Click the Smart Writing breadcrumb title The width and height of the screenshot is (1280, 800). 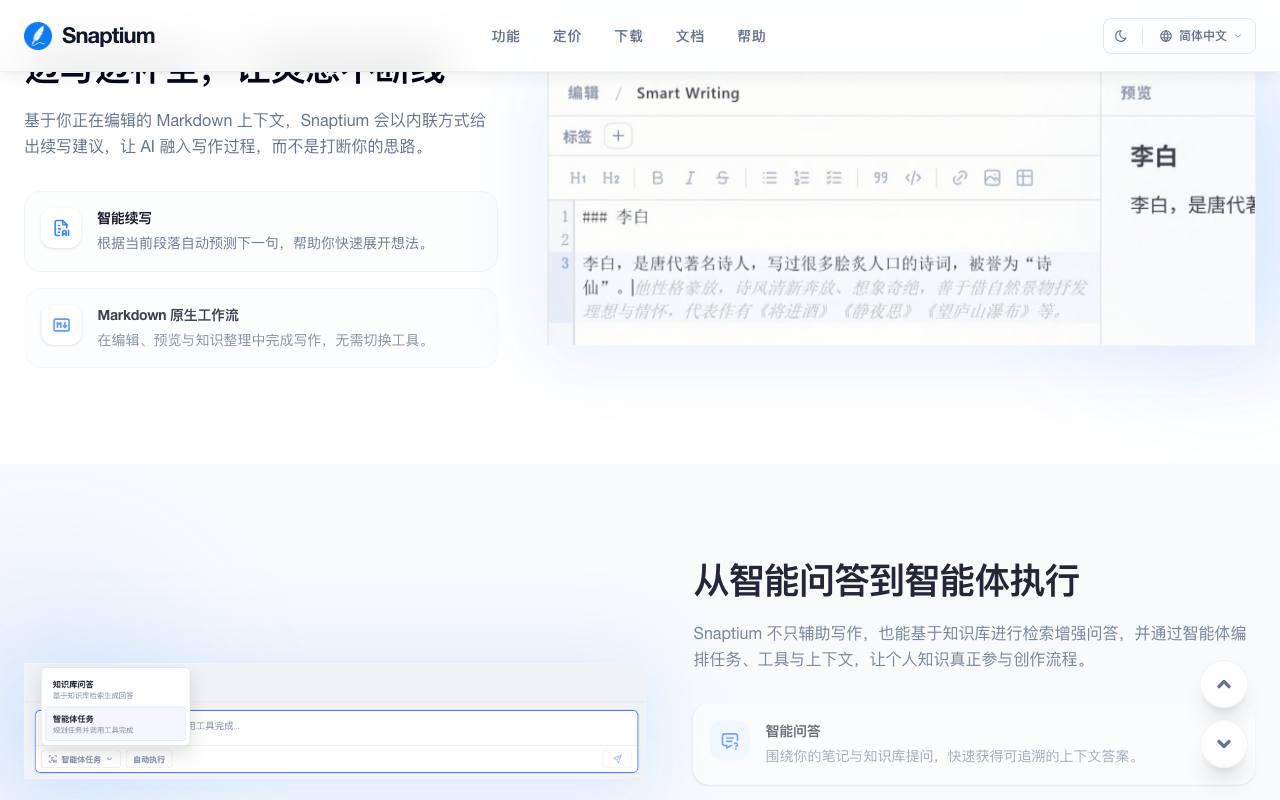pos(688,93)
